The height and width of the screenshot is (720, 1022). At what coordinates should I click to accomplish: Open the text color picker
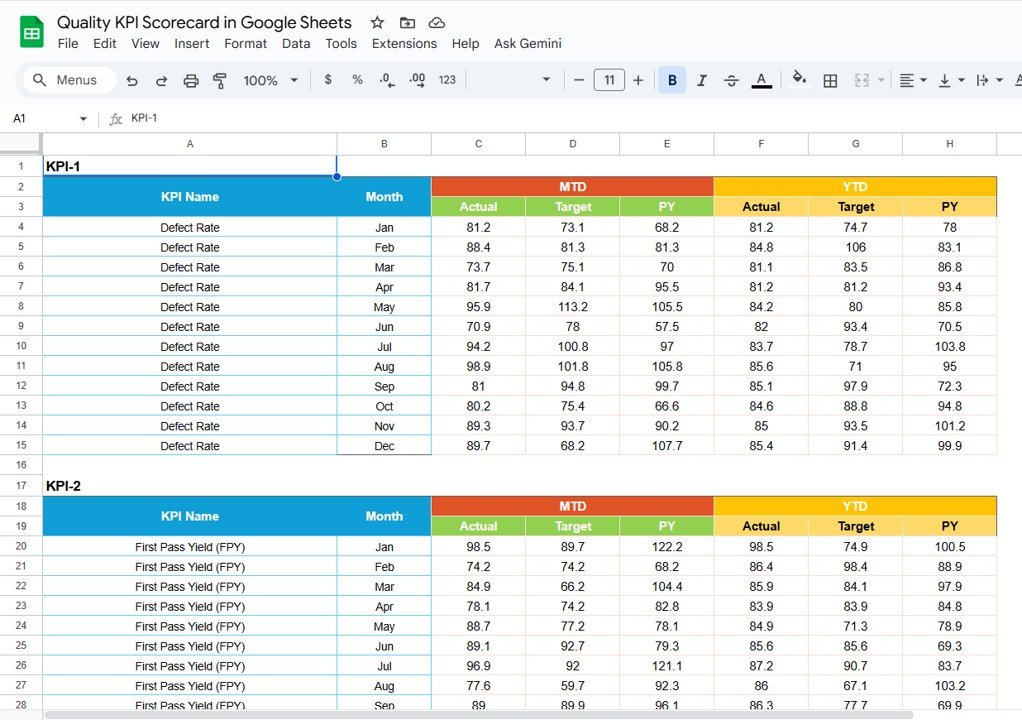click(761, 80)
